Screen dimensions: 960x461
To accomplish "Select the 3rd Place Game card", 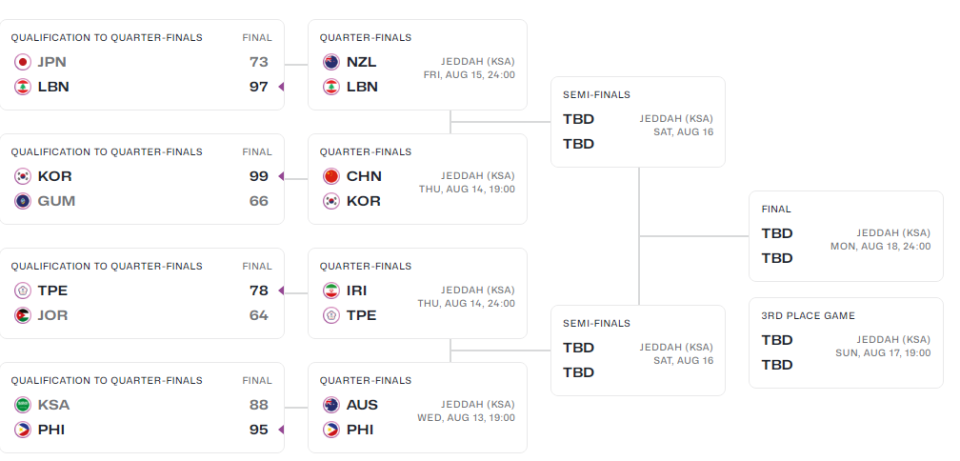I will [x=846, y=343].
